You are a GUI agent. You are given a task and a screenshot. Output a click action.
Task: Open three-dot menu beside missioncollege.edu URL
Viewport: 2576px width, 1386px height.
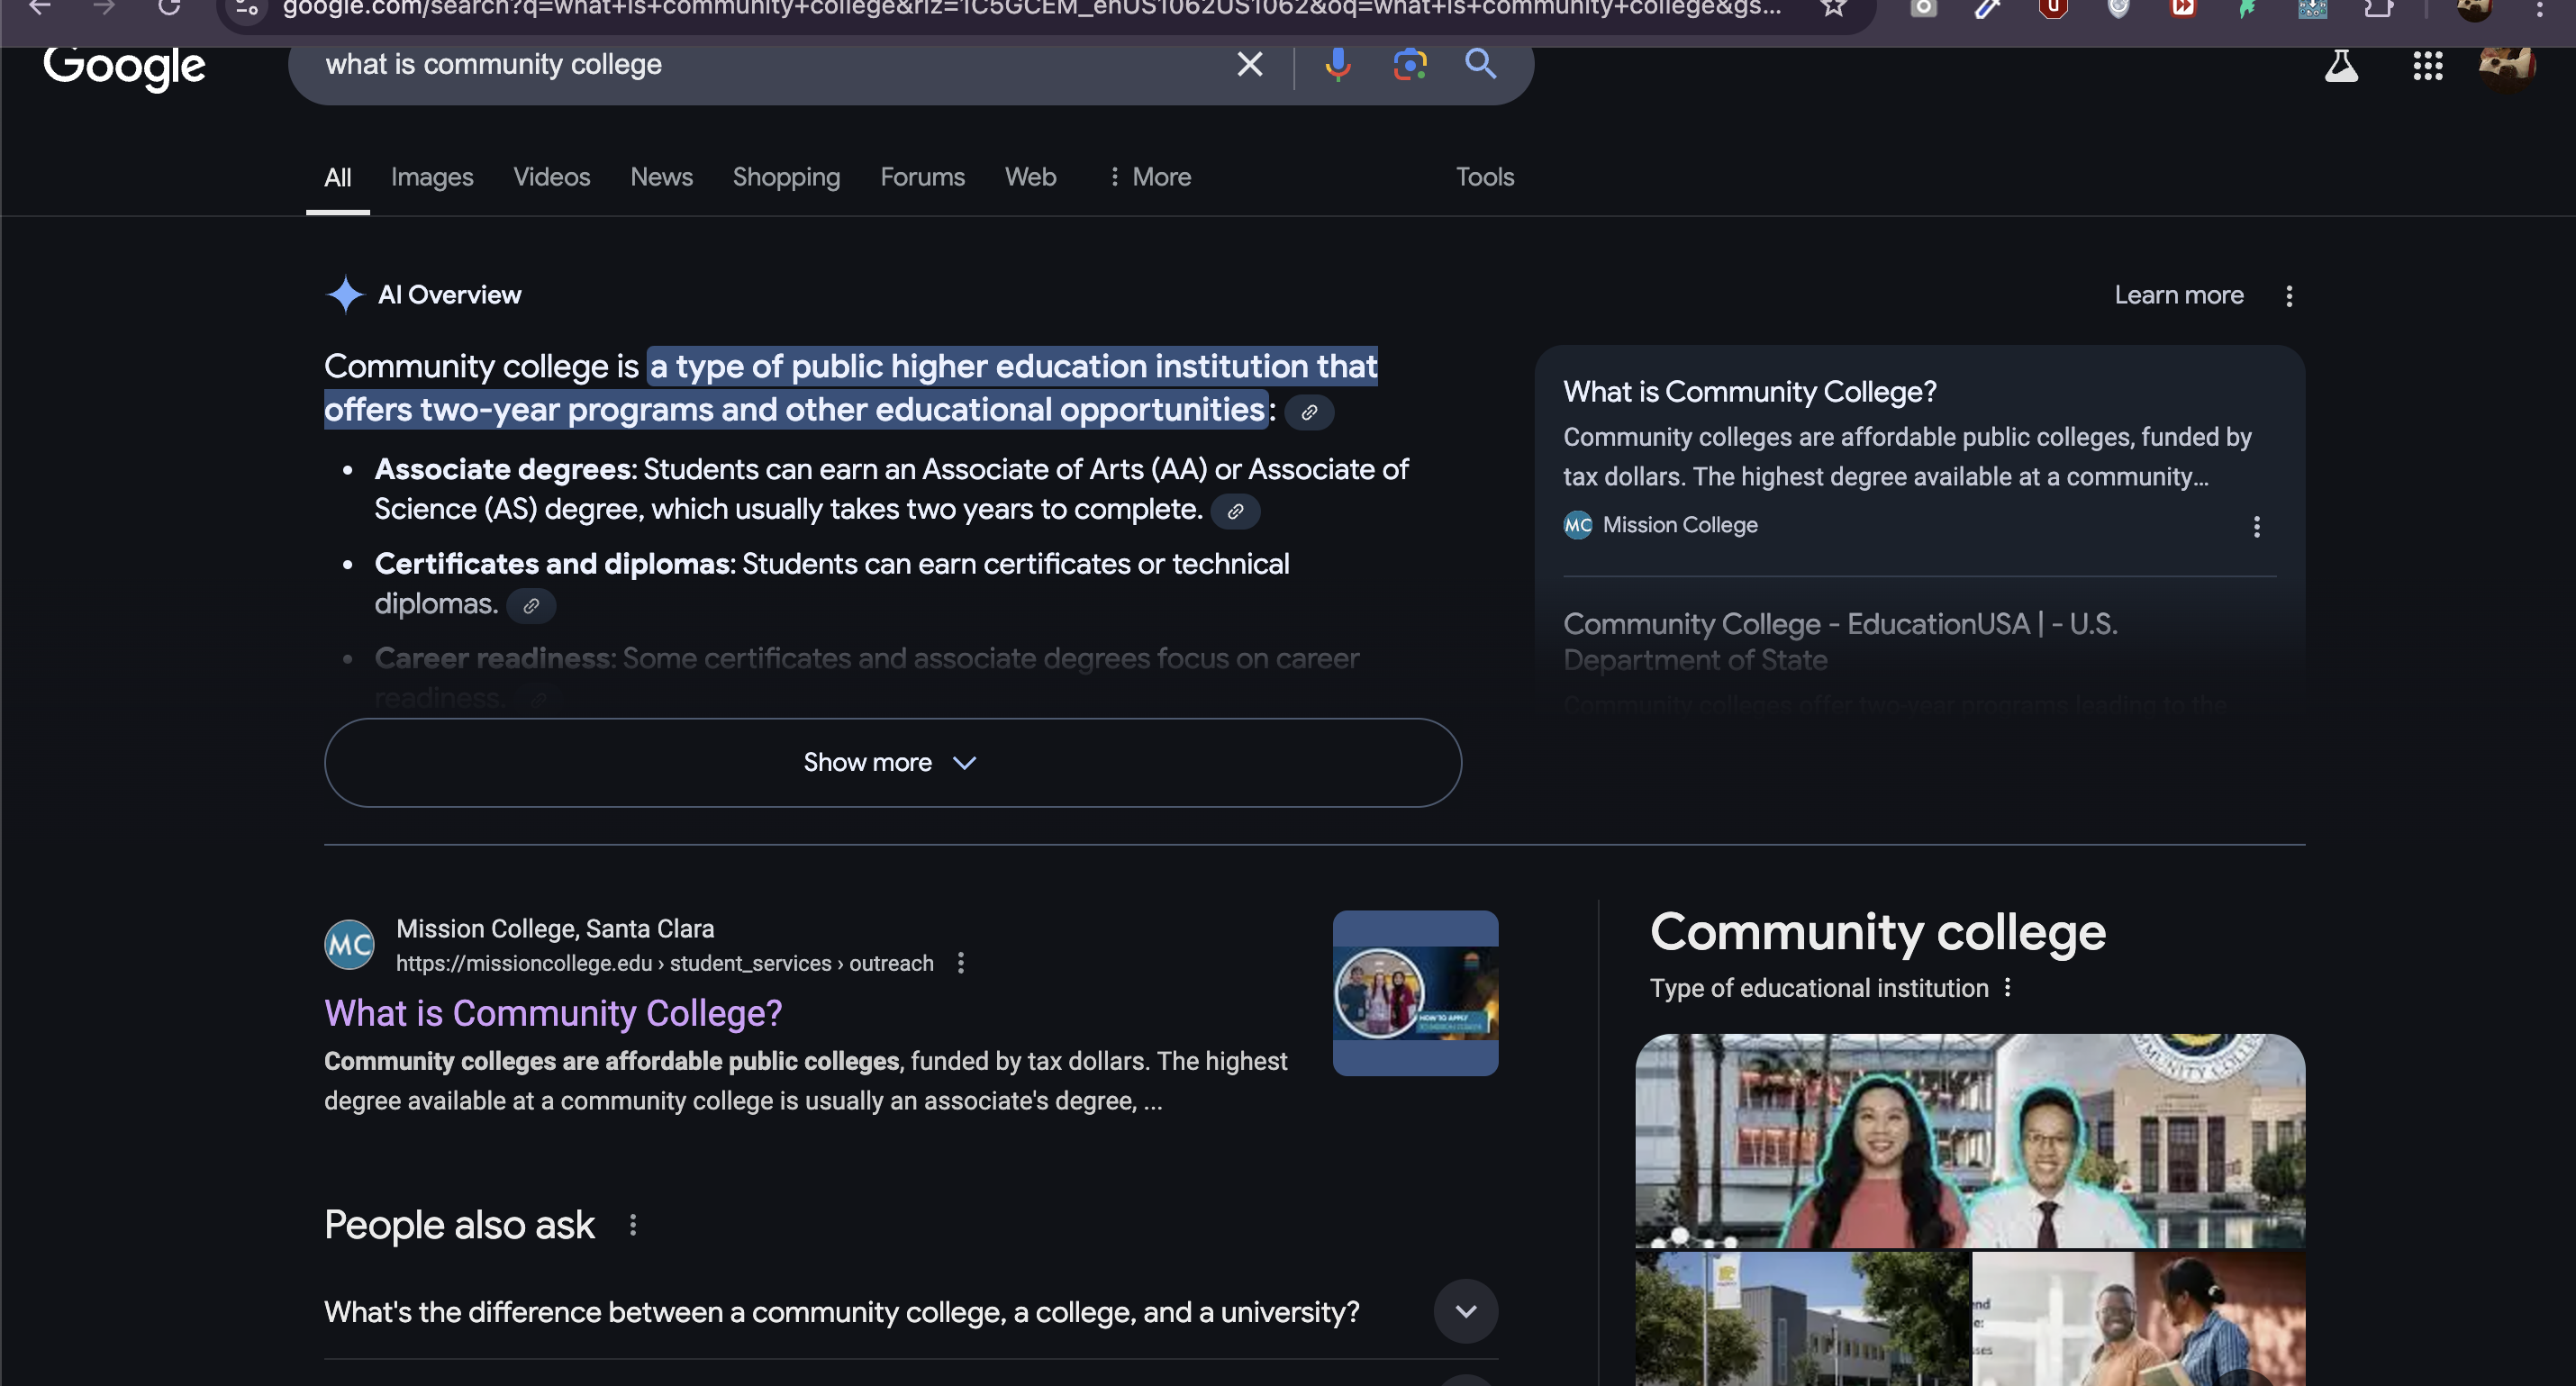tap(960, 963)
